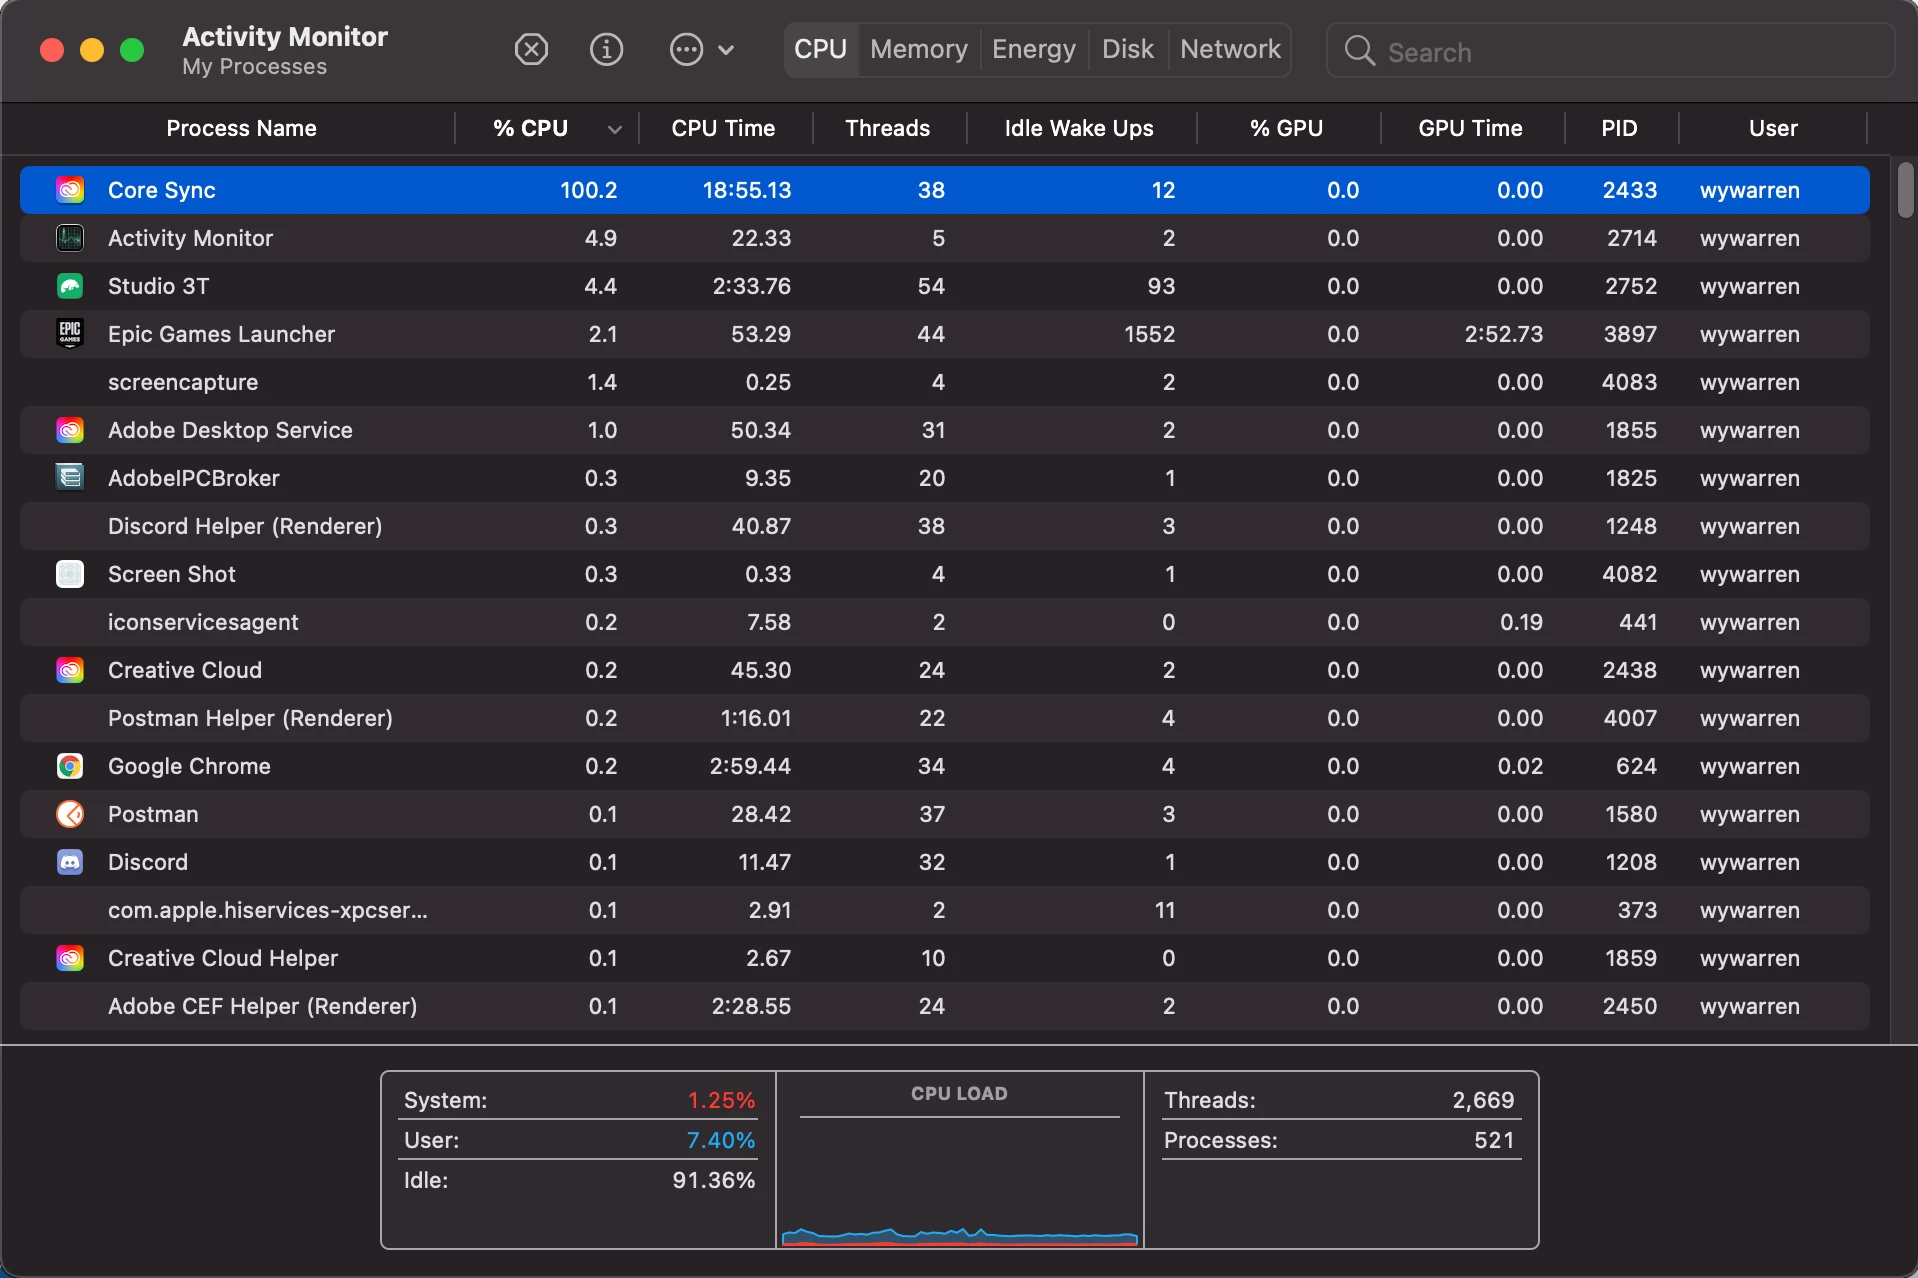This screenshot has height=1278, width=1918.
Task: Click the process info (i) icon
Action: (x=606, y=49)
